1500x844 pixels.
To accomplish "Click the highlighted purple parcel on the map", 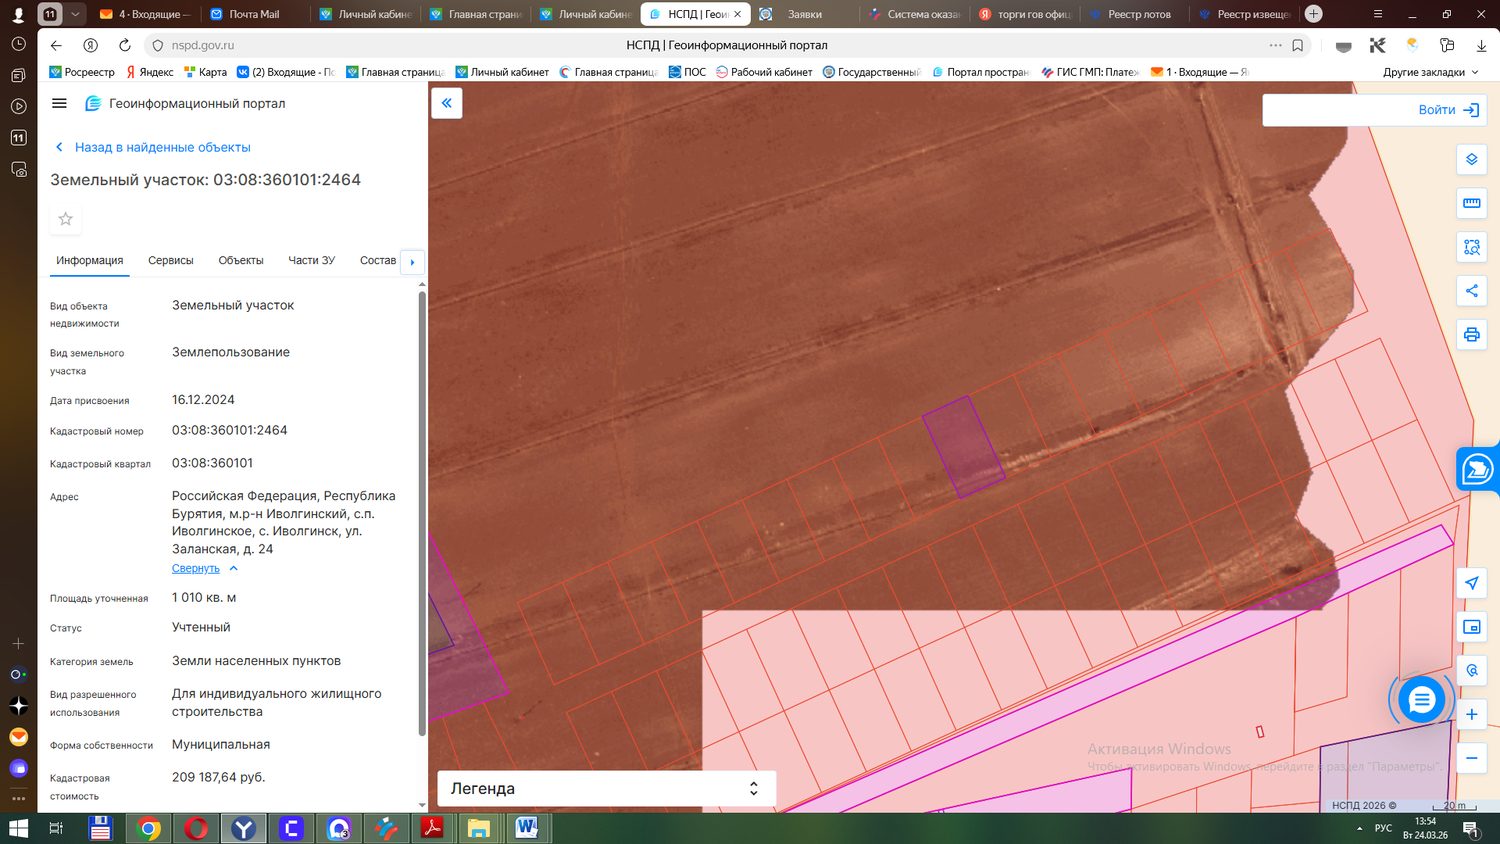I will point(963,446).
